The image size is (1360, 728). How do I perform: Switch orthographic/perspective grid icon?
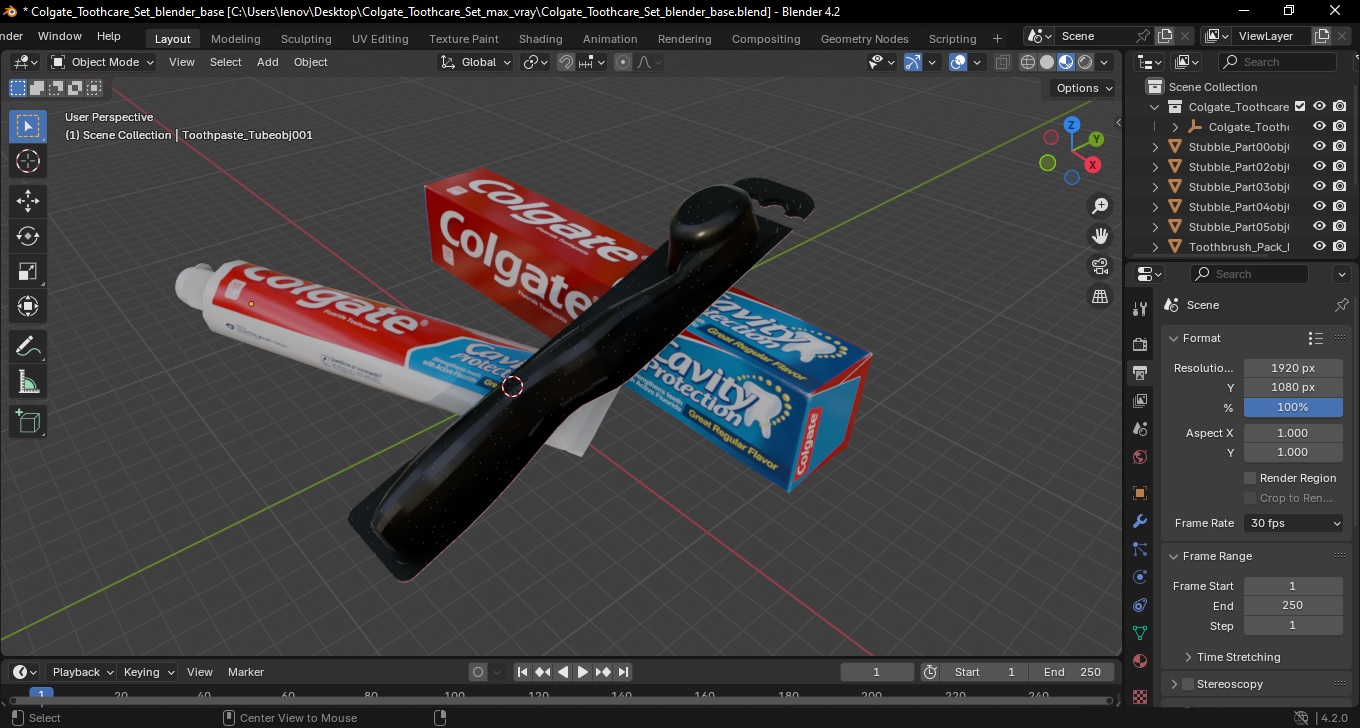1100,296
